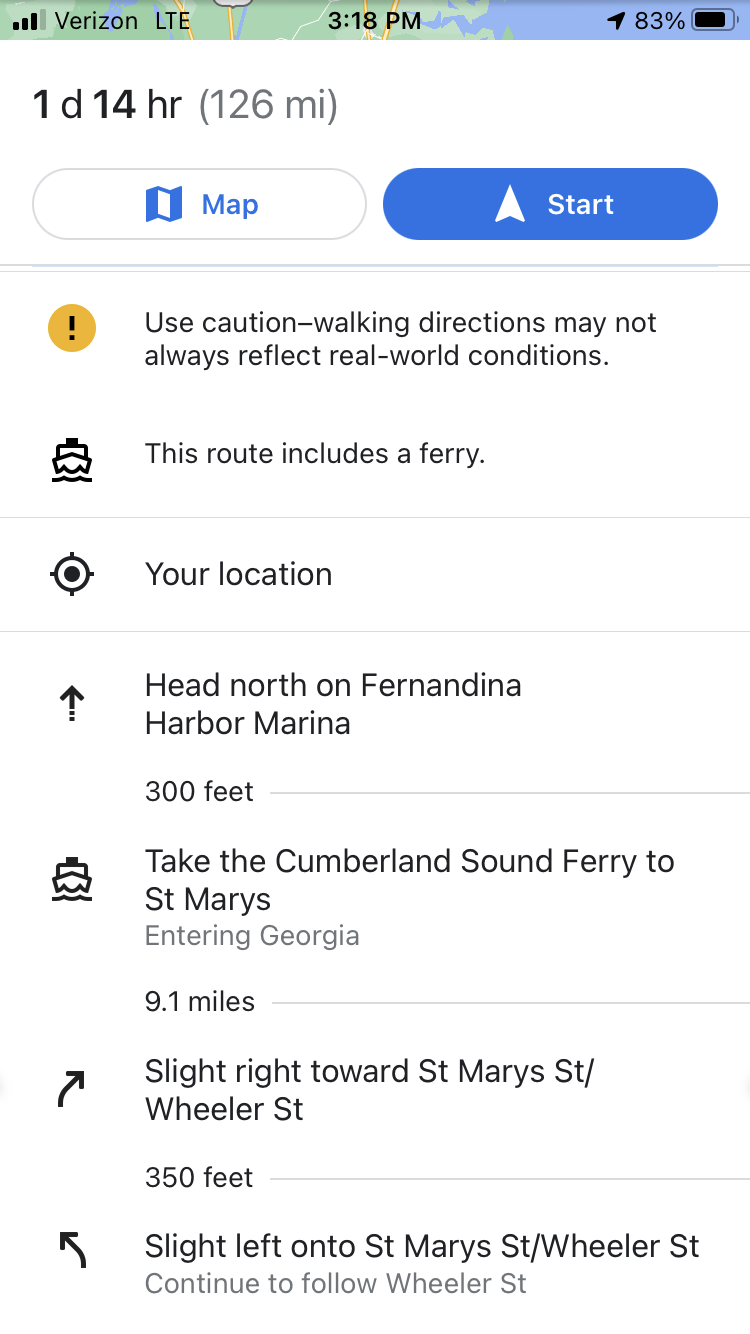Tap the head north arrow icon
This screenshot has width=750, height=1334.
72,705
